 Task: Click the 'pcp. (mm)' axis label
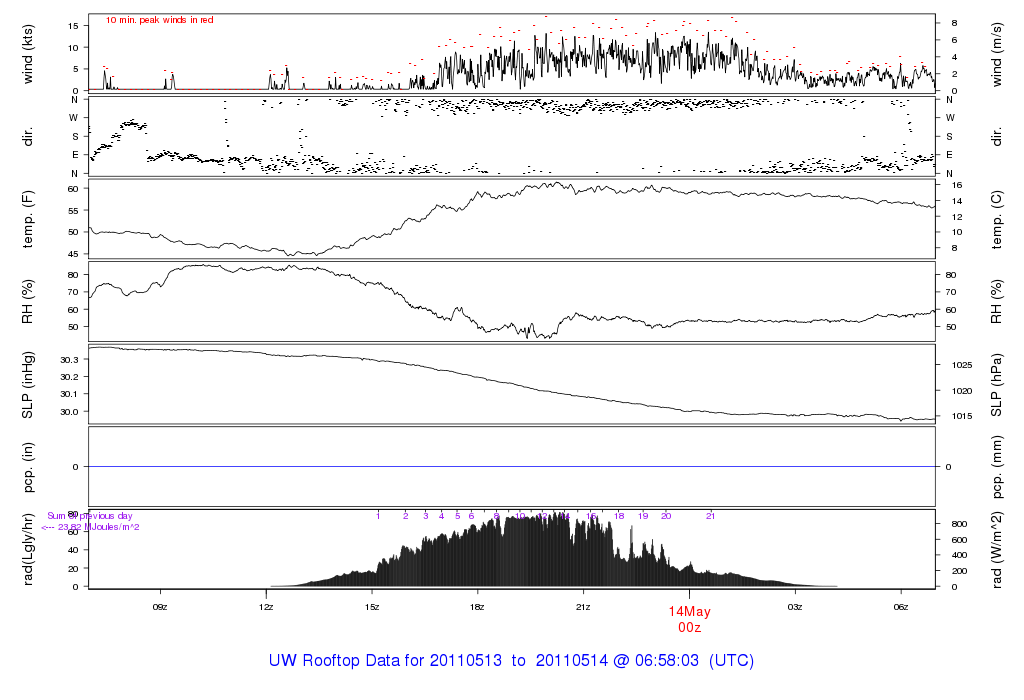tap(996, 466)
